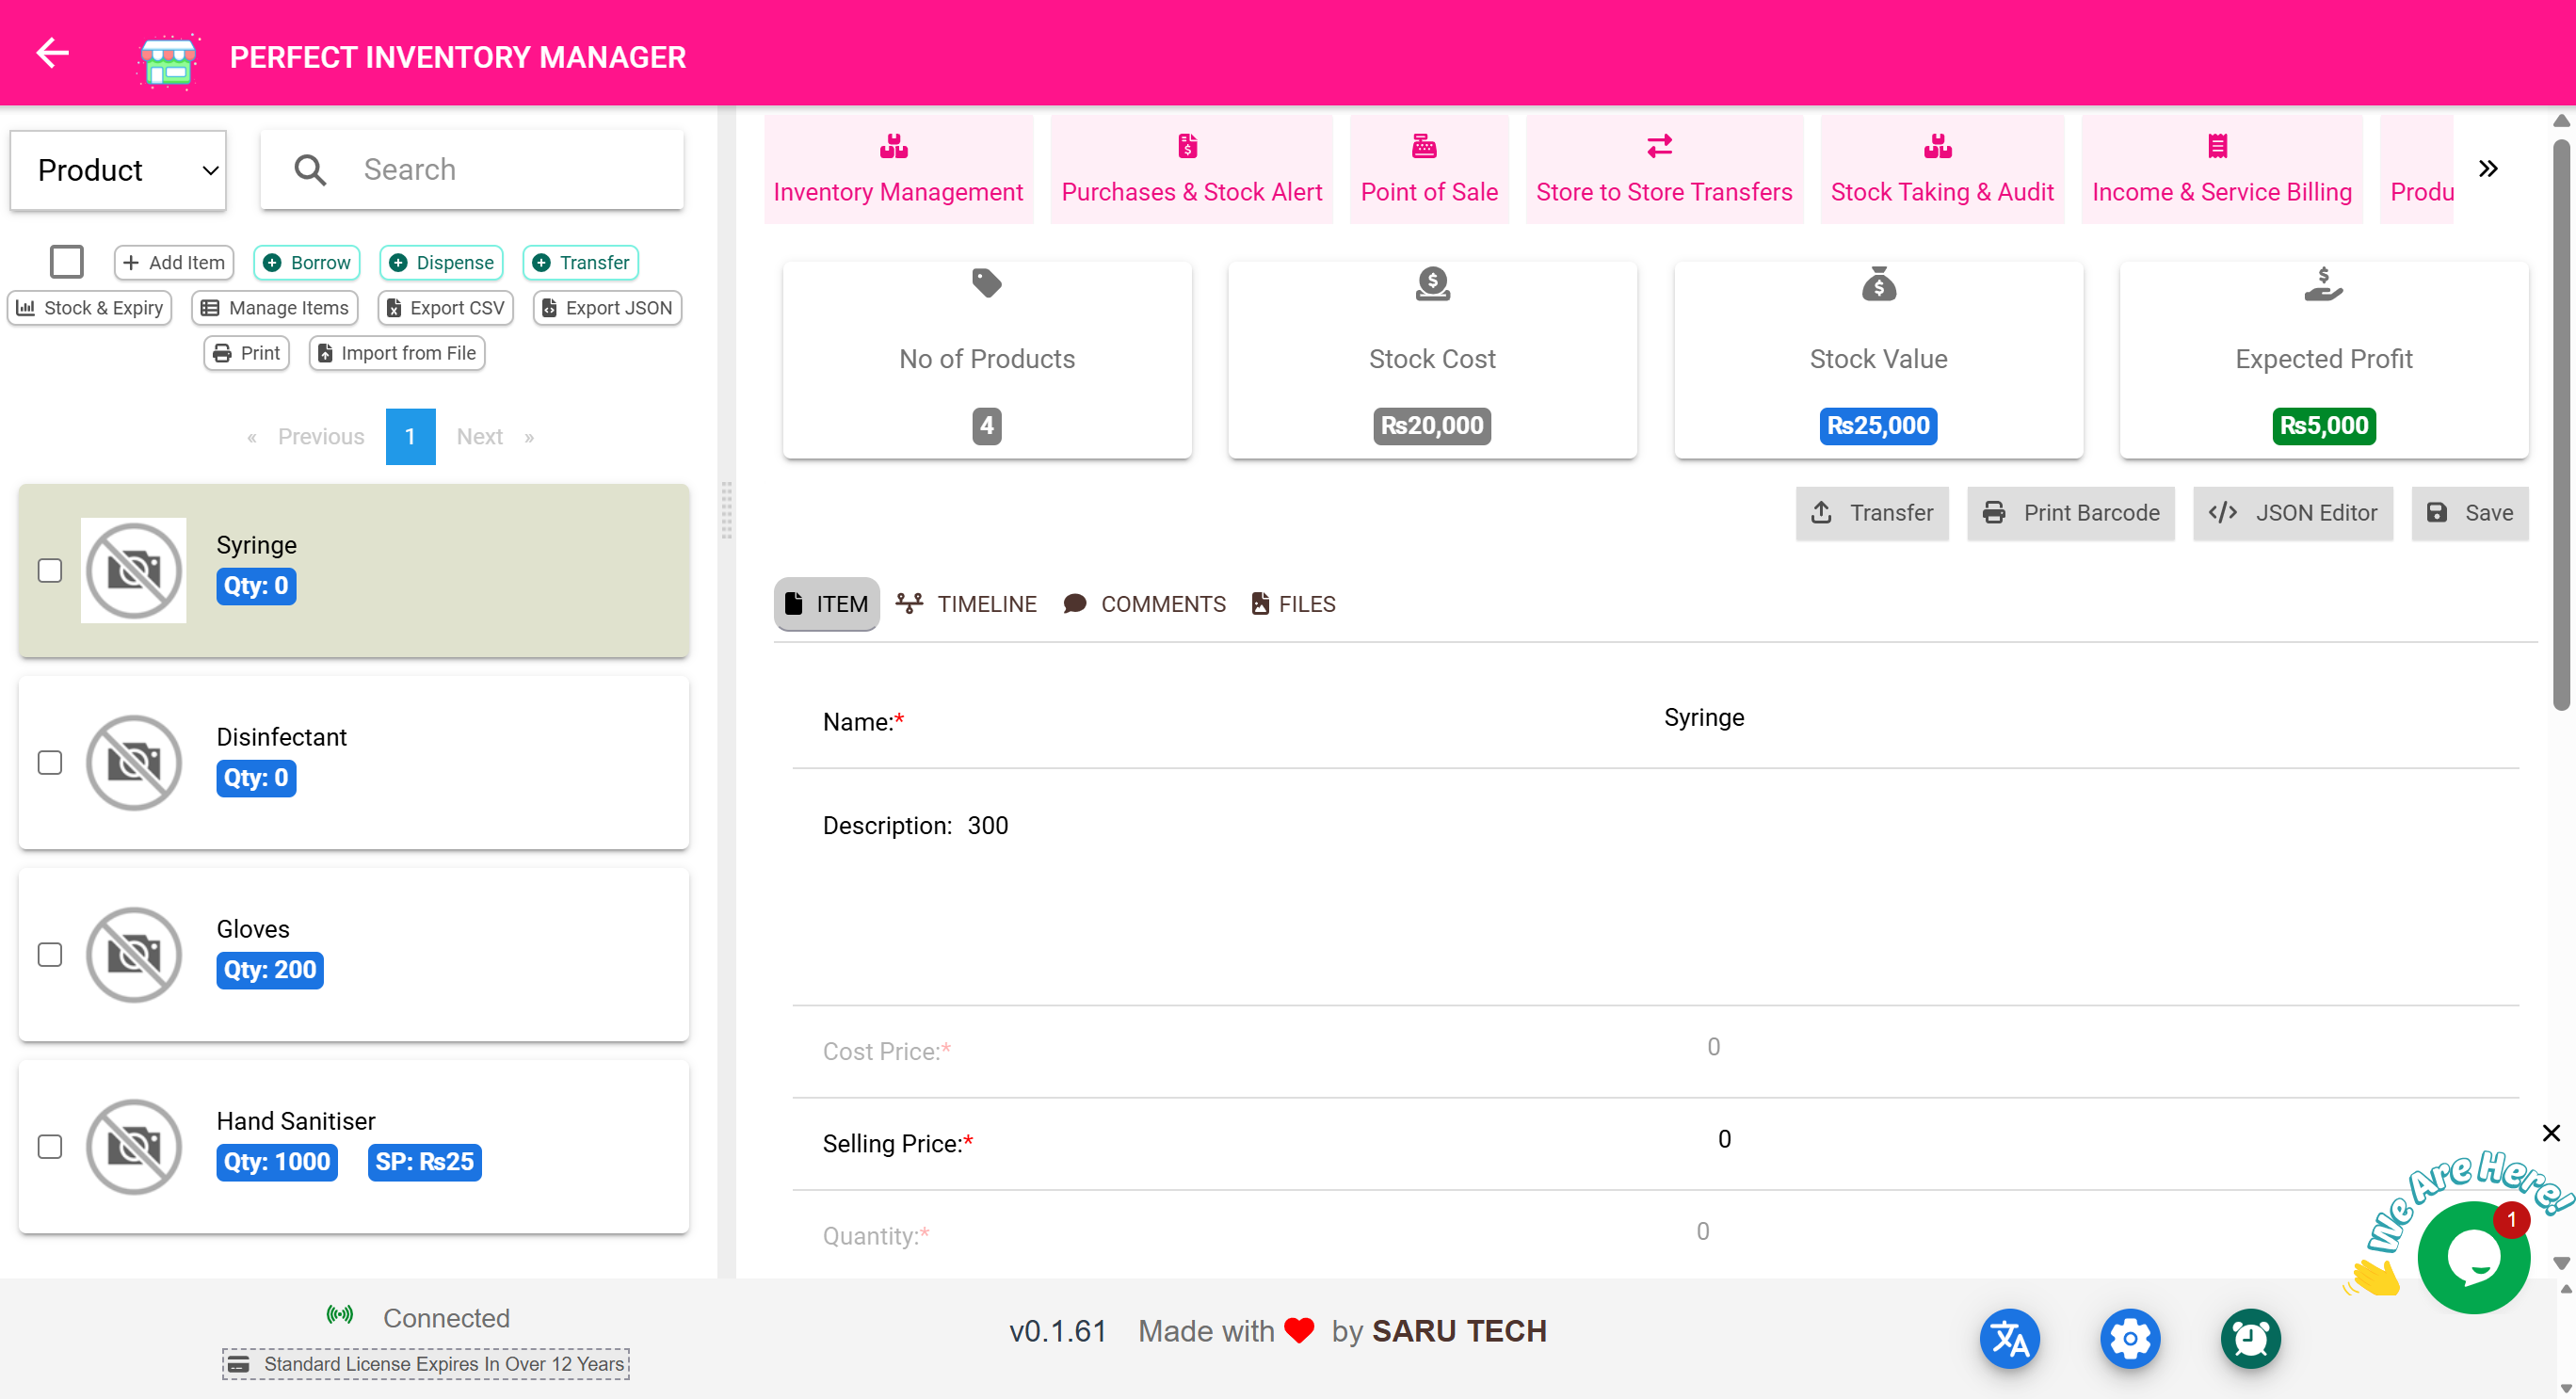Click the Add Item button
Viewport: 2576px width, 1399px height.
pos(174,262)
